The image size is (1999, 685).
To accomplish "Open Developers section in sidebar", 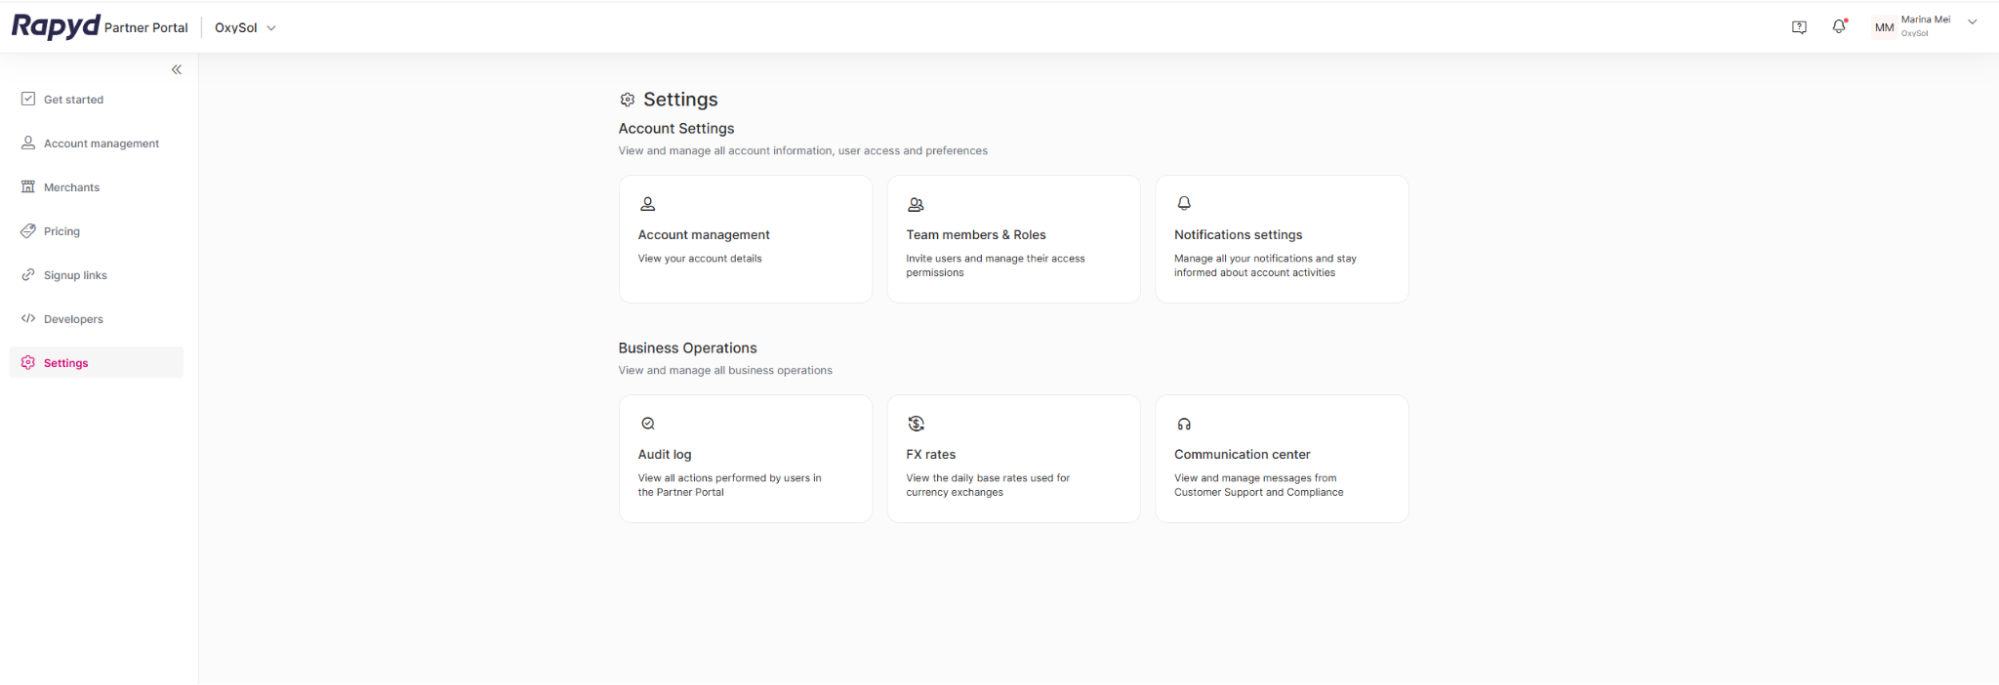I will [73, 319].
